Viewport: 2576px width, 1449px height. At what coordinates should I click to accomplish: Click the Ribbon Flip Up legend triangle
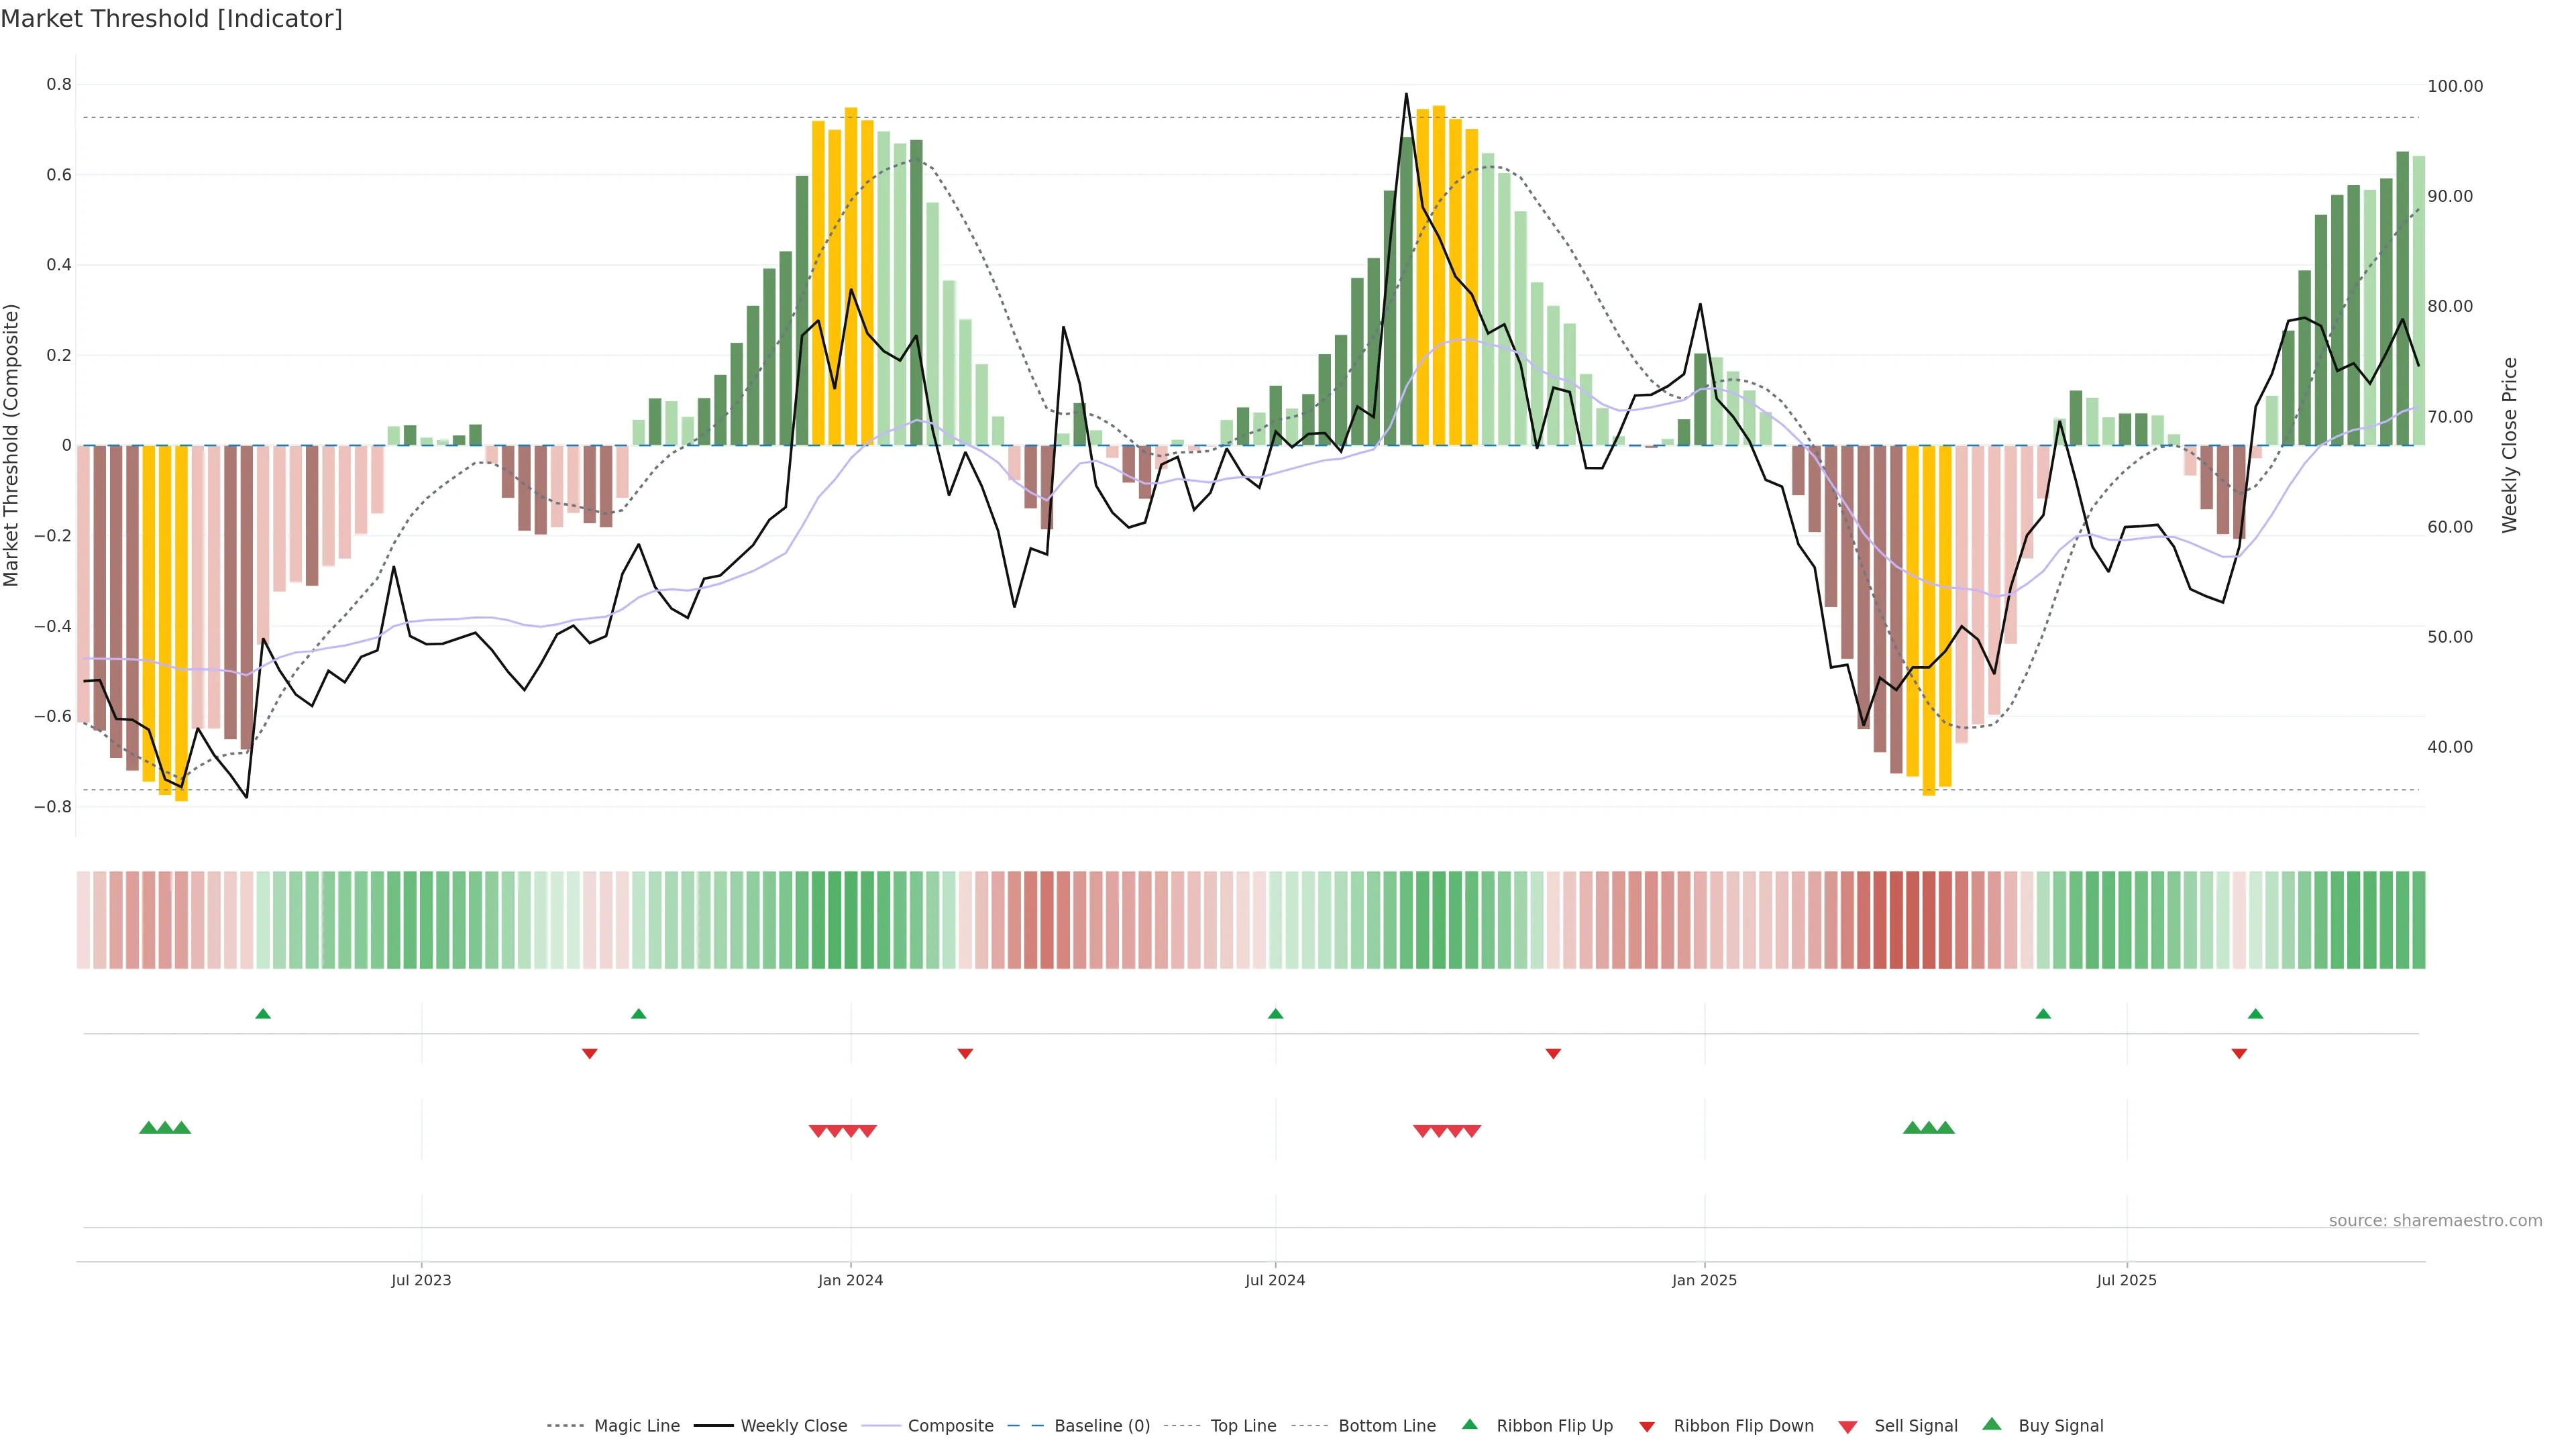(x=1469, y=1424)
